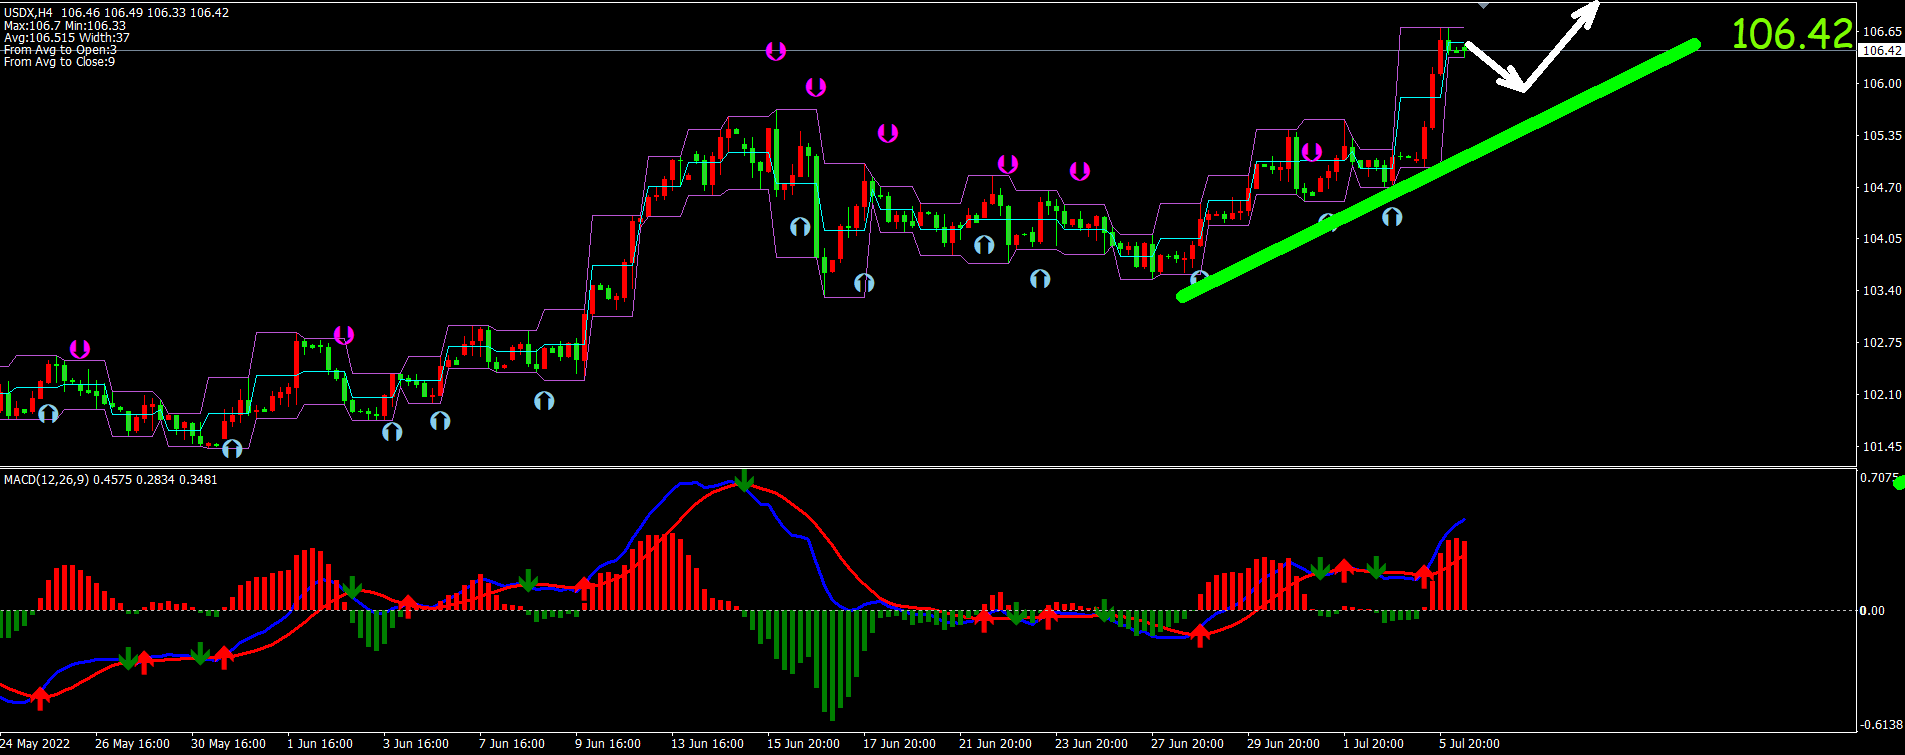
Task: Select blue up arrow between 7 Jun and 9 Jun
Action: pos(544,401)
